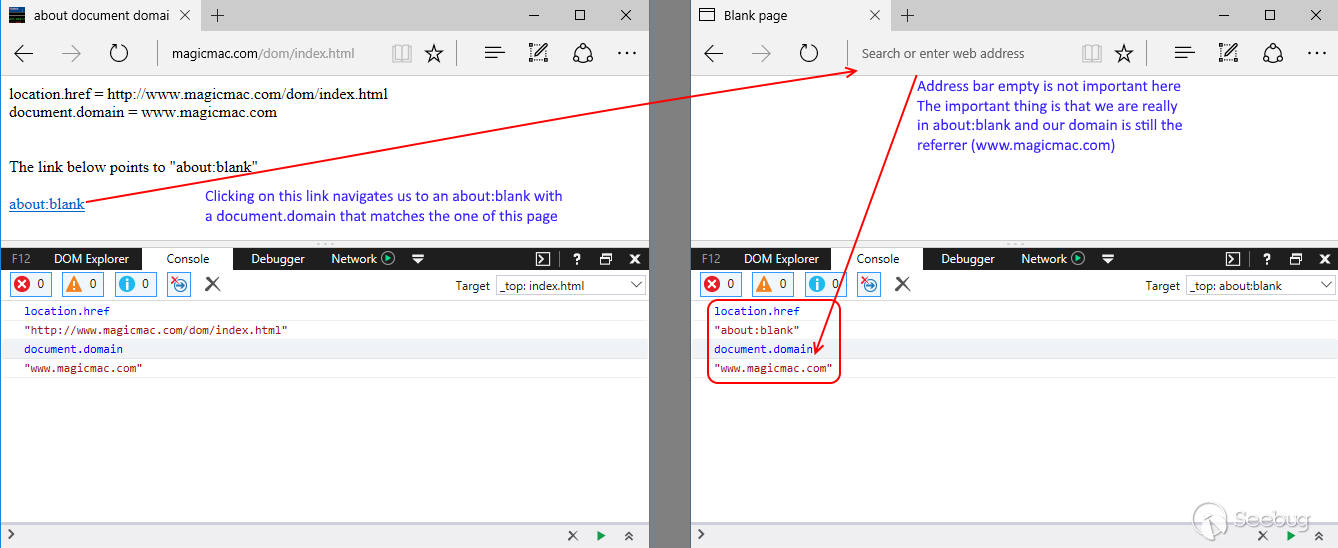The image size is (1338, 548).
Task: Click the green run script arrow in left console
Action: pos(601,536)
